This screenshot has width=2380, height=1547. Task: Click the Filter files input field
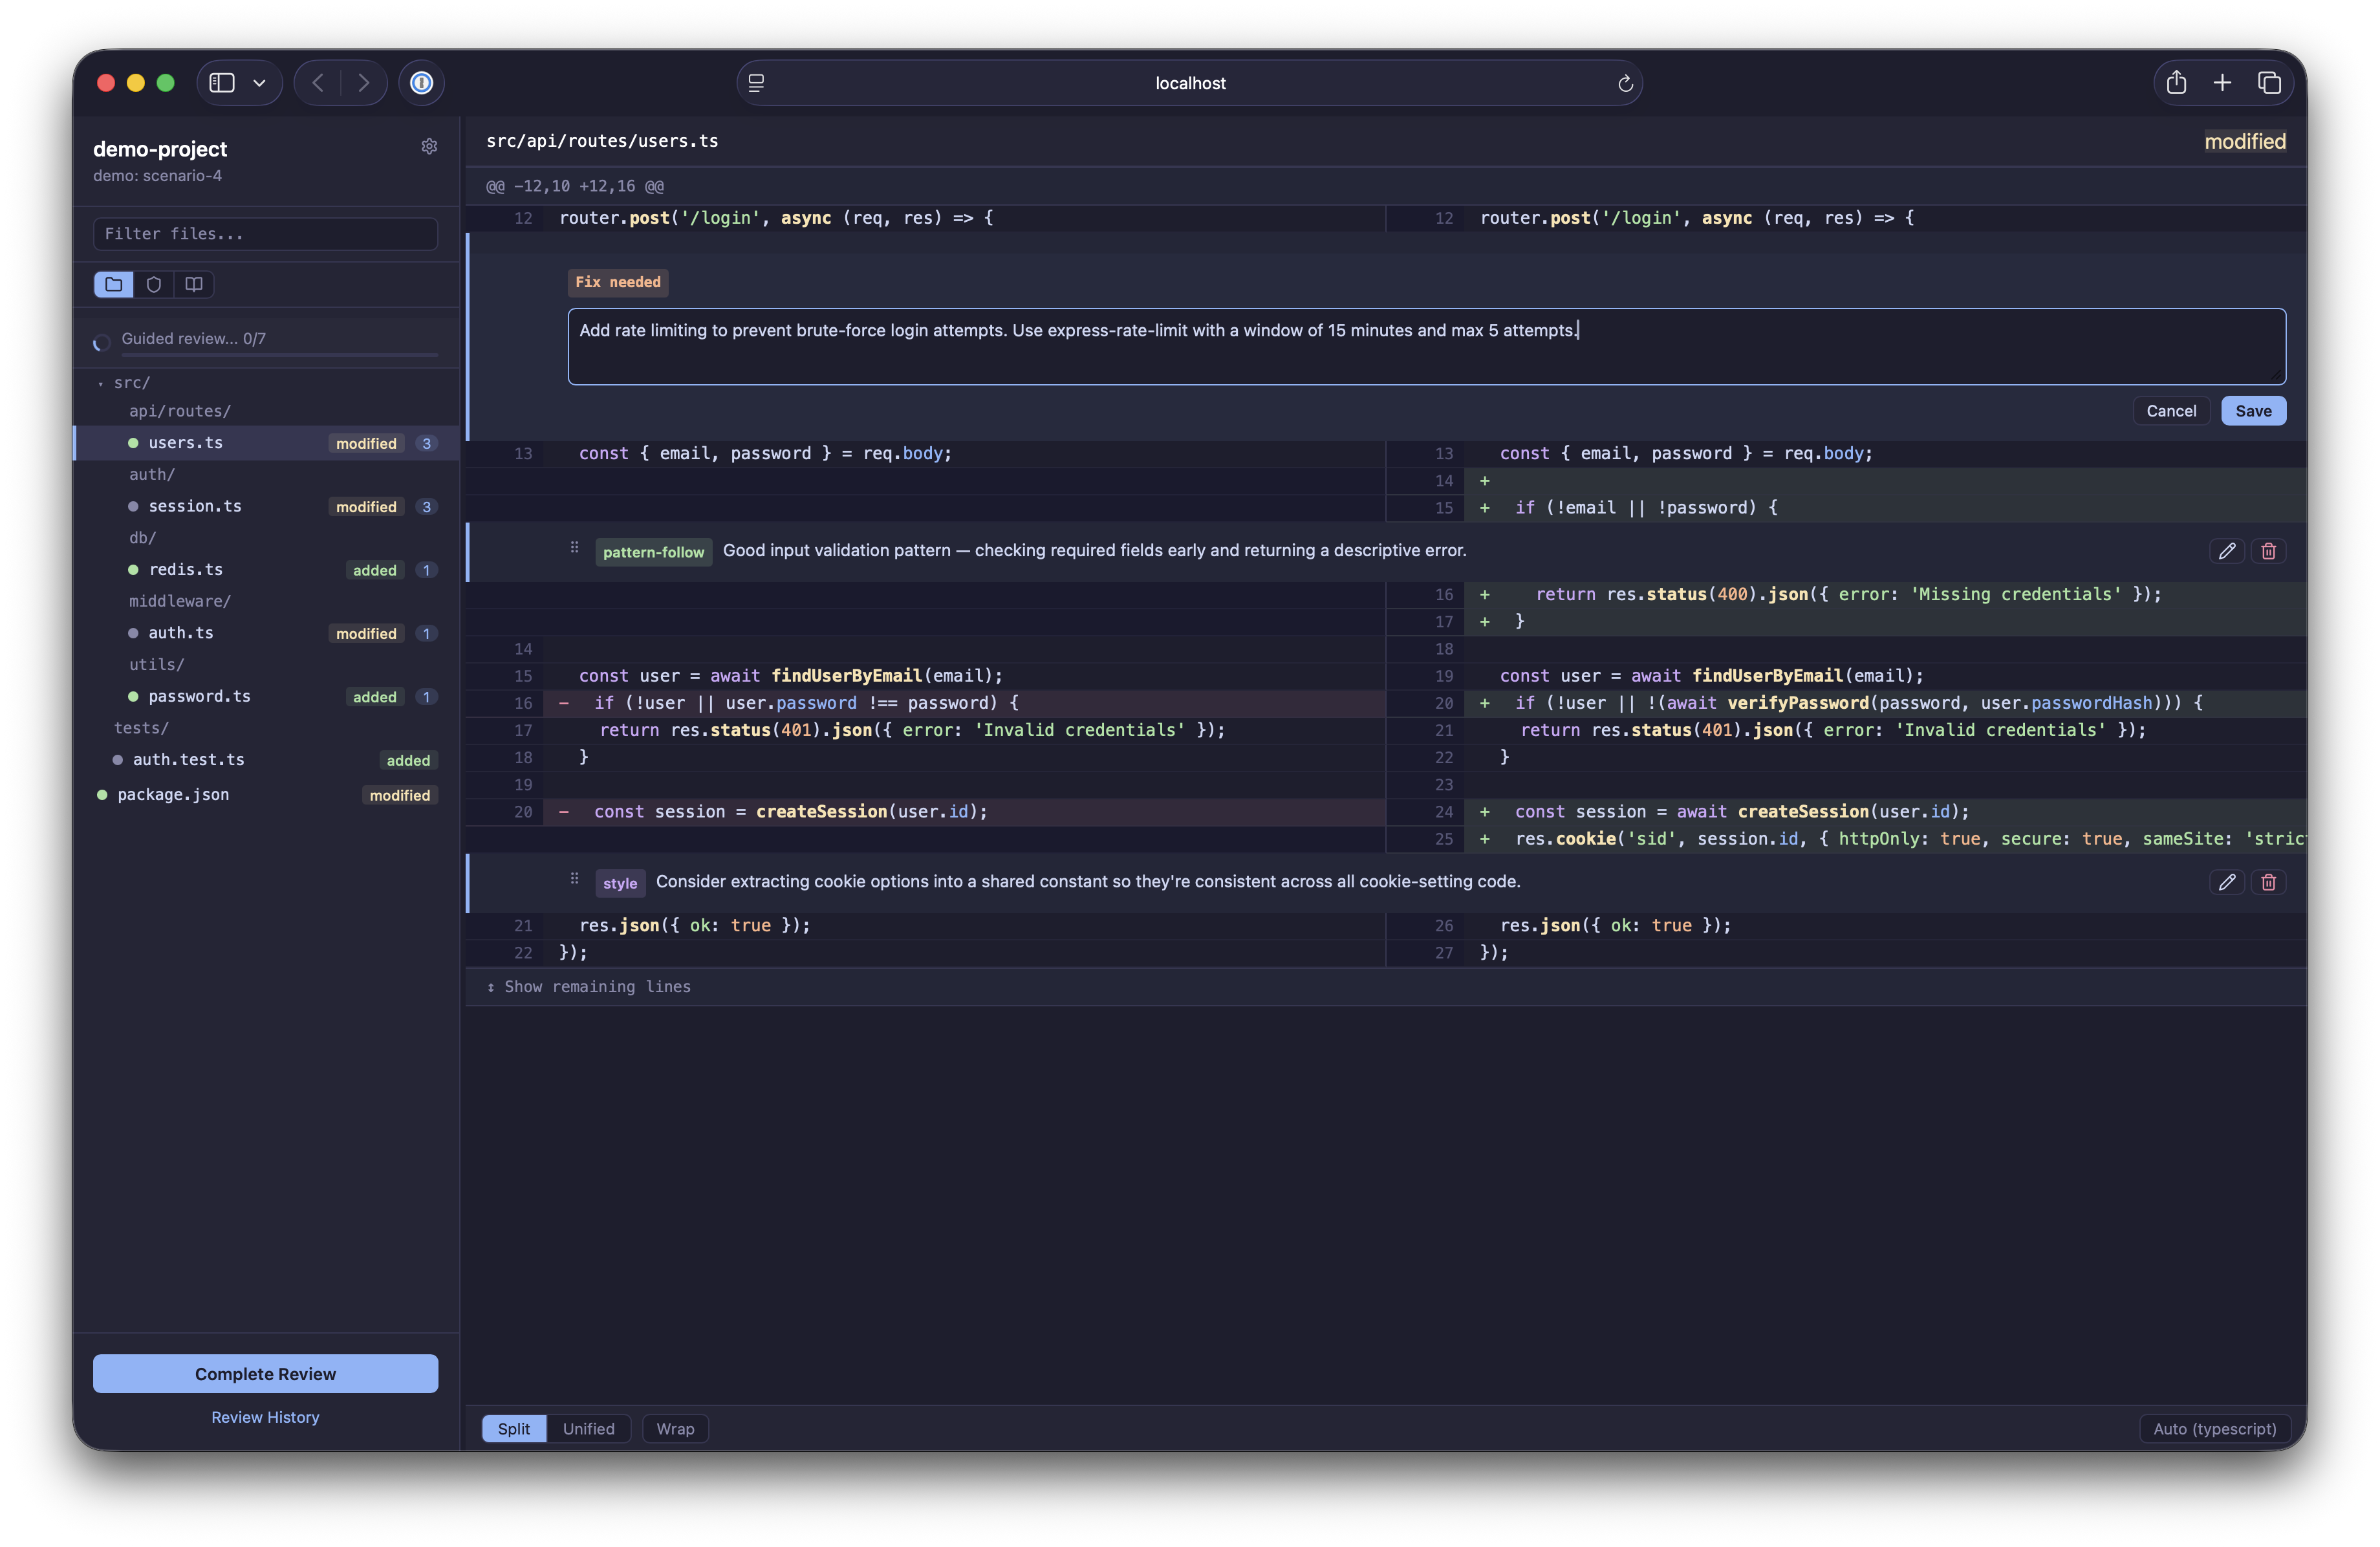pos(265,233)
